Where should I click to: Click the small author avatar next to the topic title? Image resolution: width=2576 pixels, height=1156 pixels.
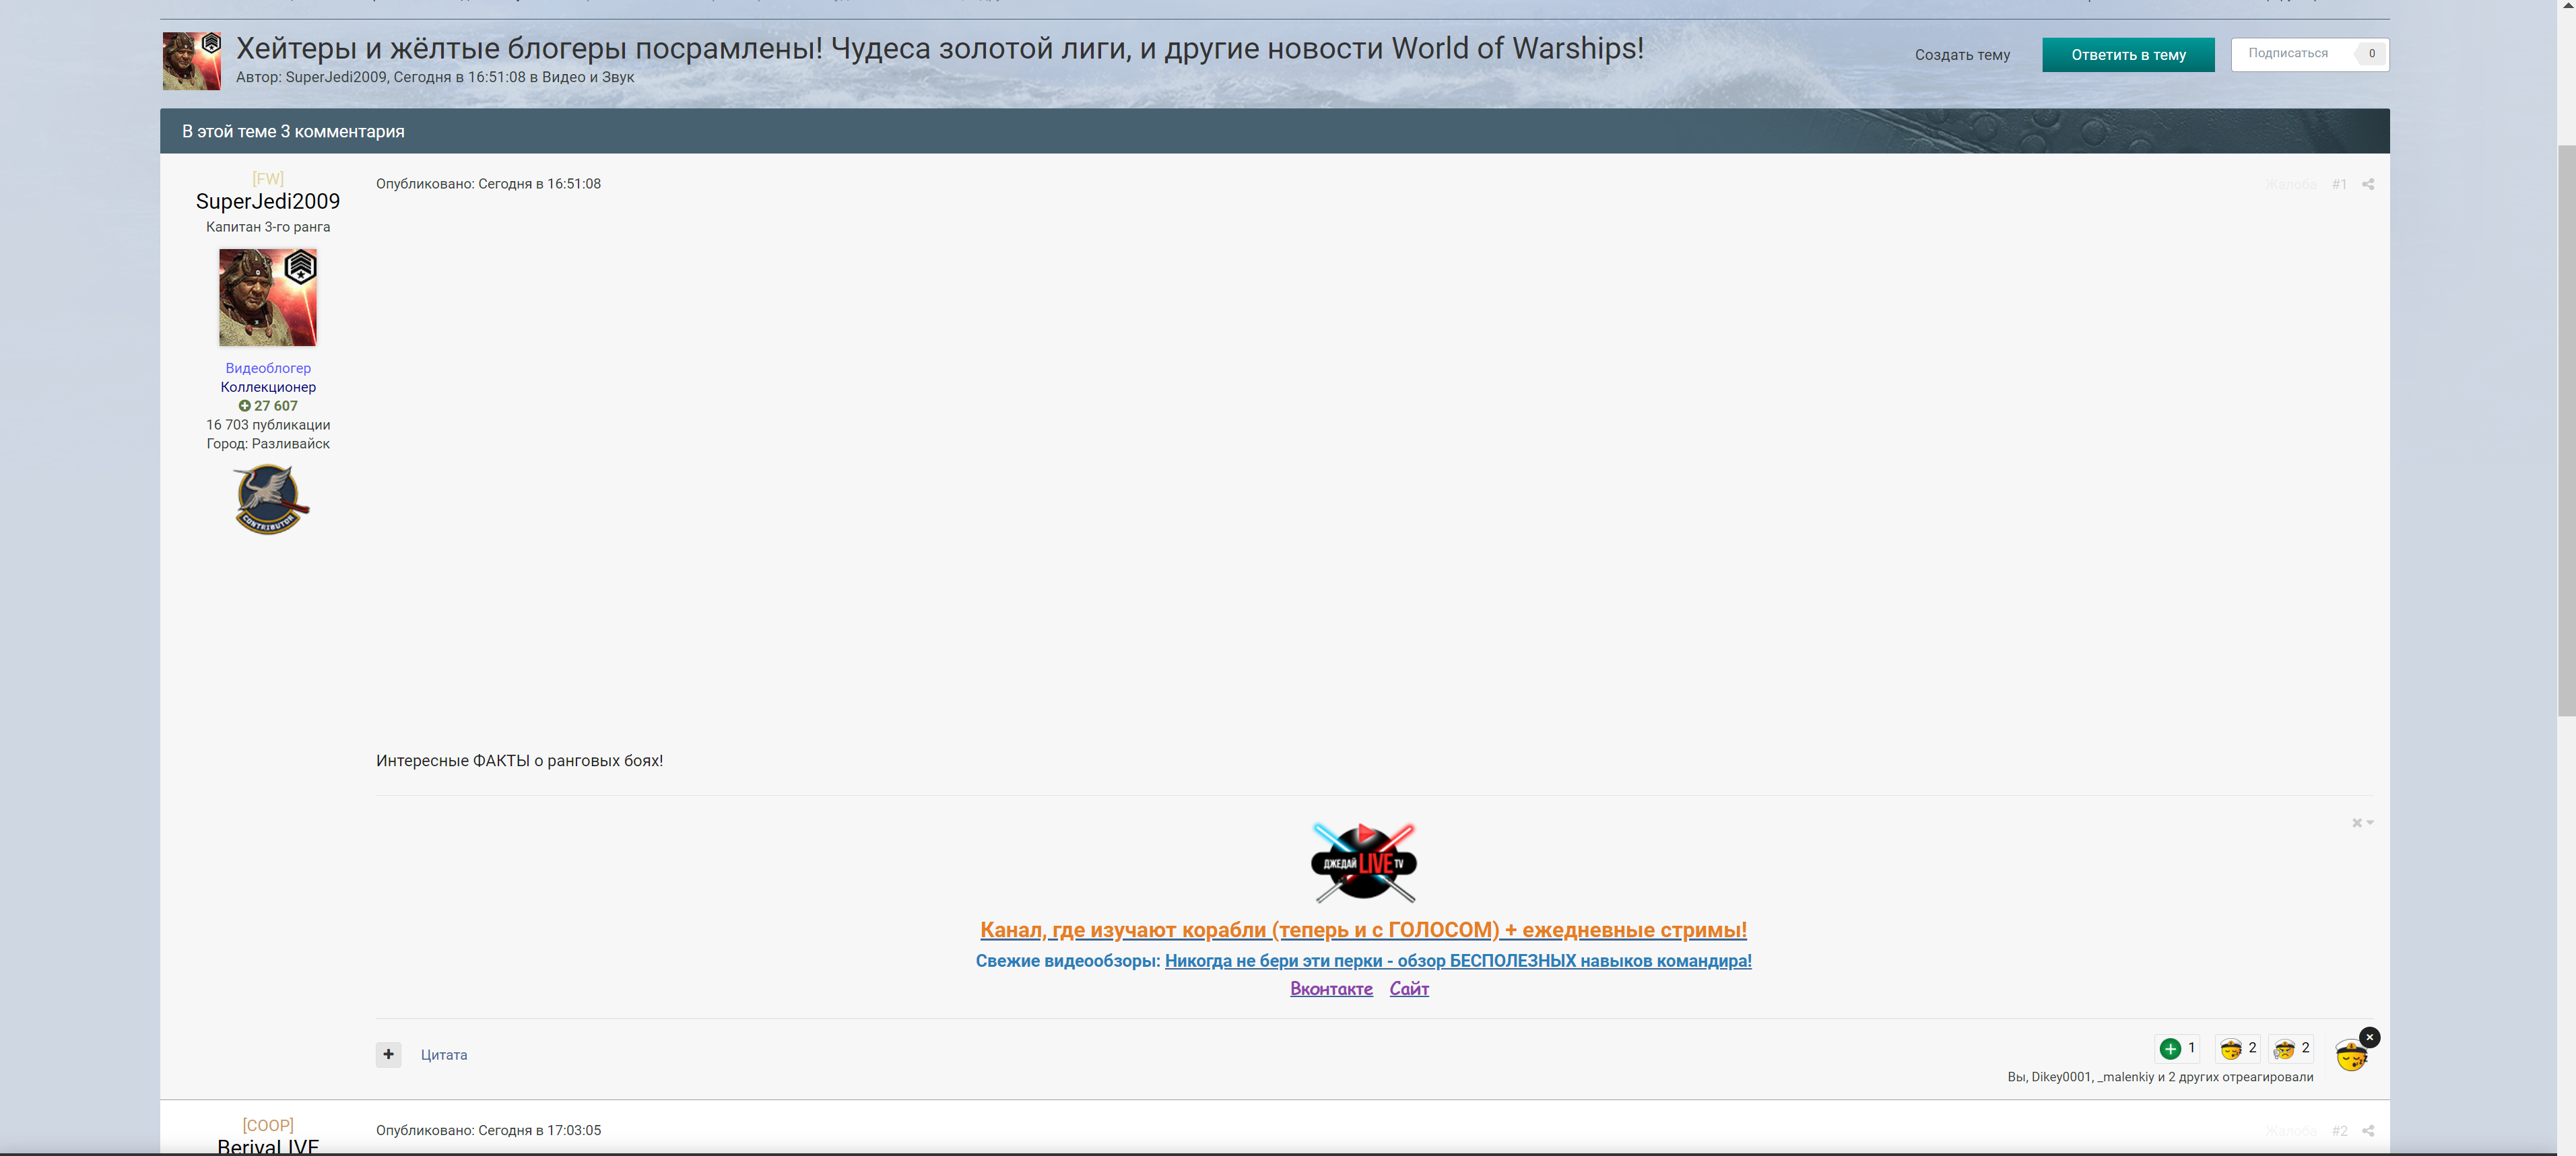[192, 61]
